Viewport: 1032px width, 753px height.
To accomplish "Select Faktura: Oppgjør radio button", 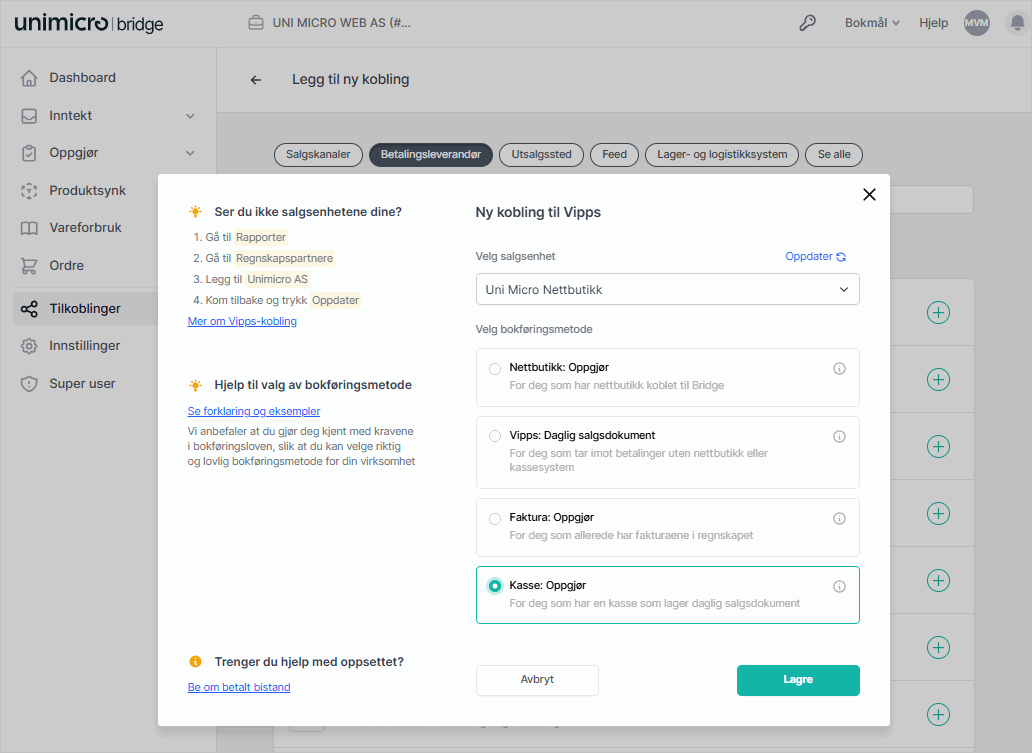I will [495, 519].
